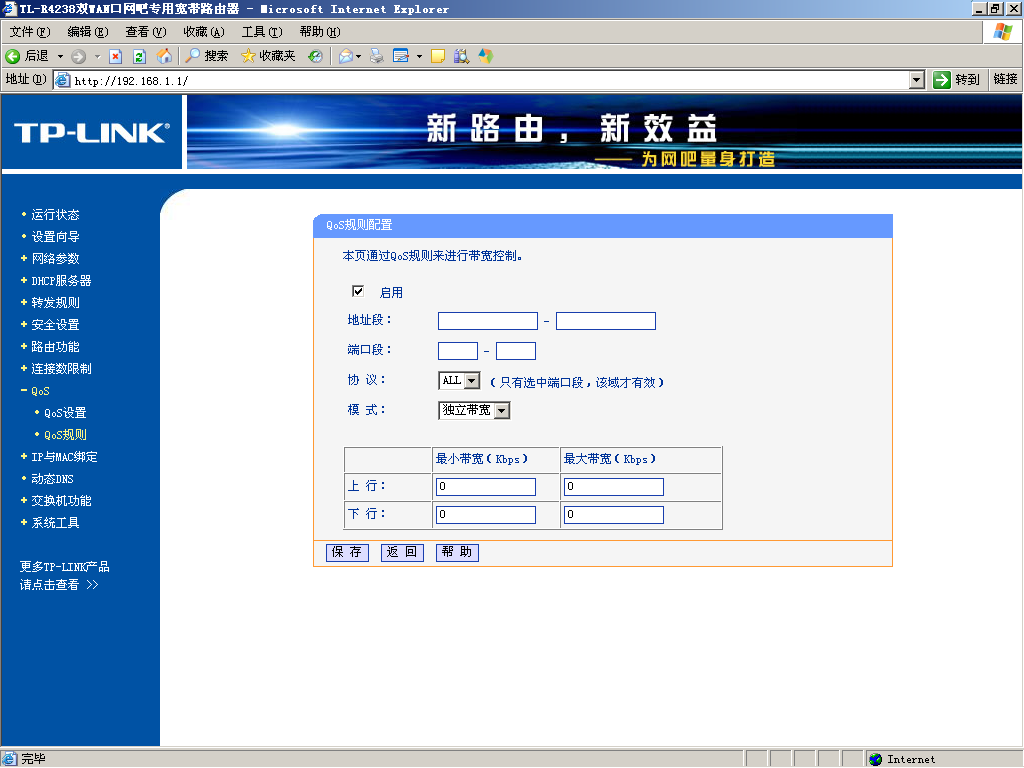Click the Windows flag logo in menu bar
Viewport: 1024px width, 768px height.
[1002, 32]
